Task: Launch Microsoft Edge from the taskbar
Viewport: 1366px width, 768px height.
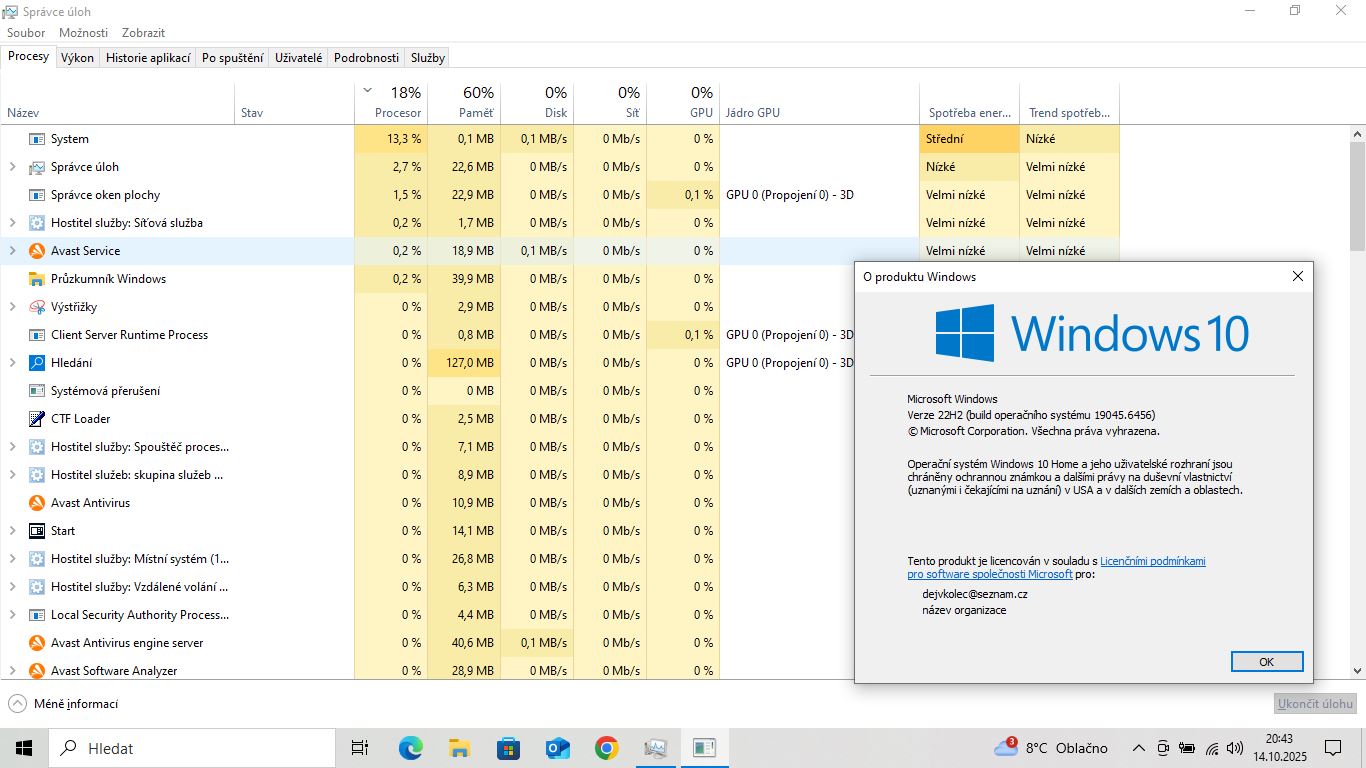Action: click(411, 748)
